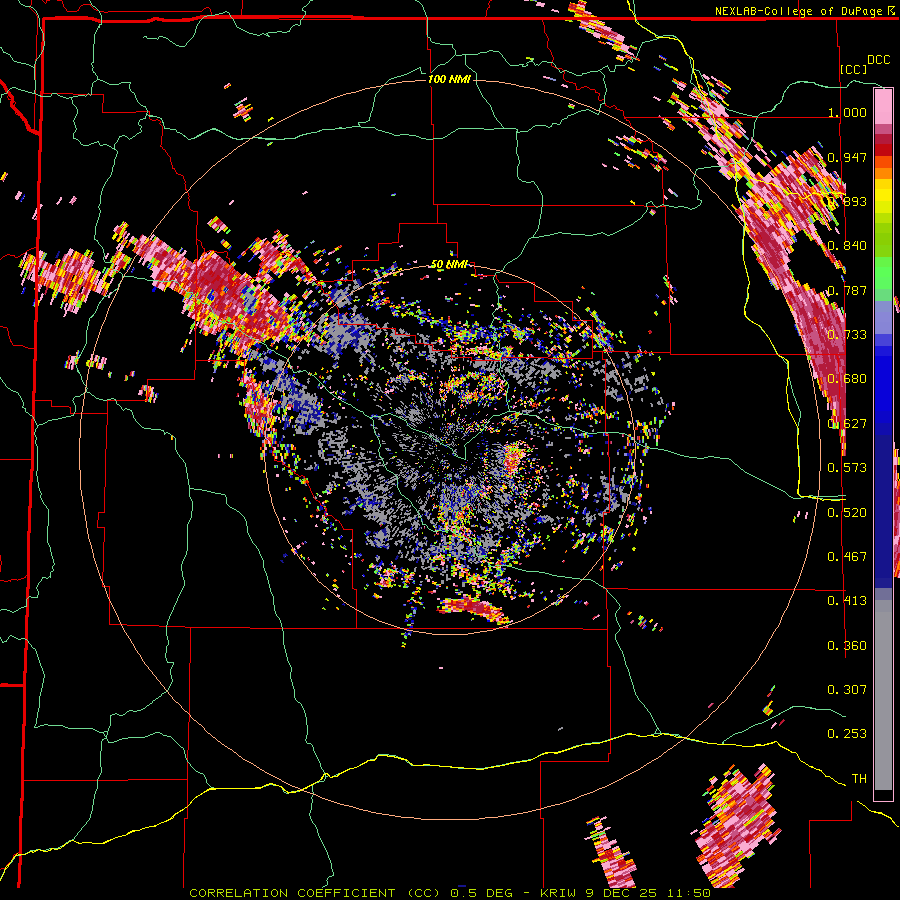This screenshot has width=900, height=900.
Task: Click the CORRELATION COEFFICIENT (CC) caption text
Action: tap(315, 893)
